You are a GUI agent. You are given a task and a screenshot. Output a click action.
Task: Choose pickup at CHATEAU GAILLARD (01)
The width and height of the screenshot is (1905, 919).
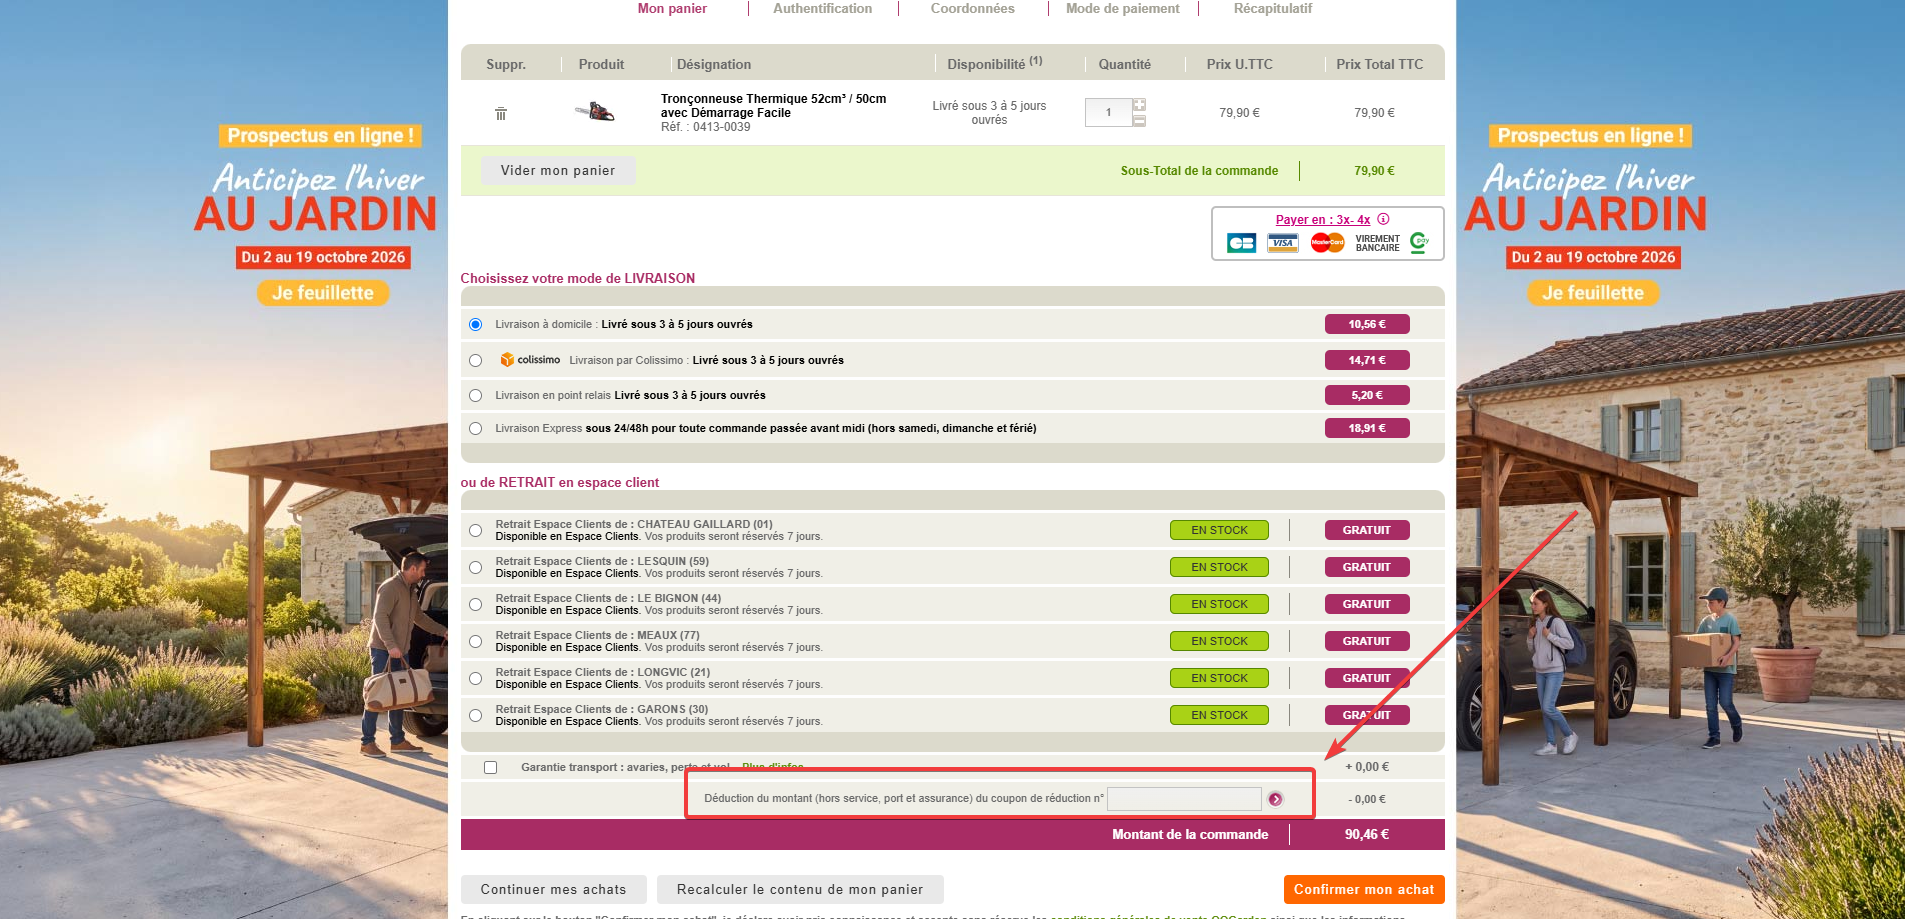[x=475, y=530]
